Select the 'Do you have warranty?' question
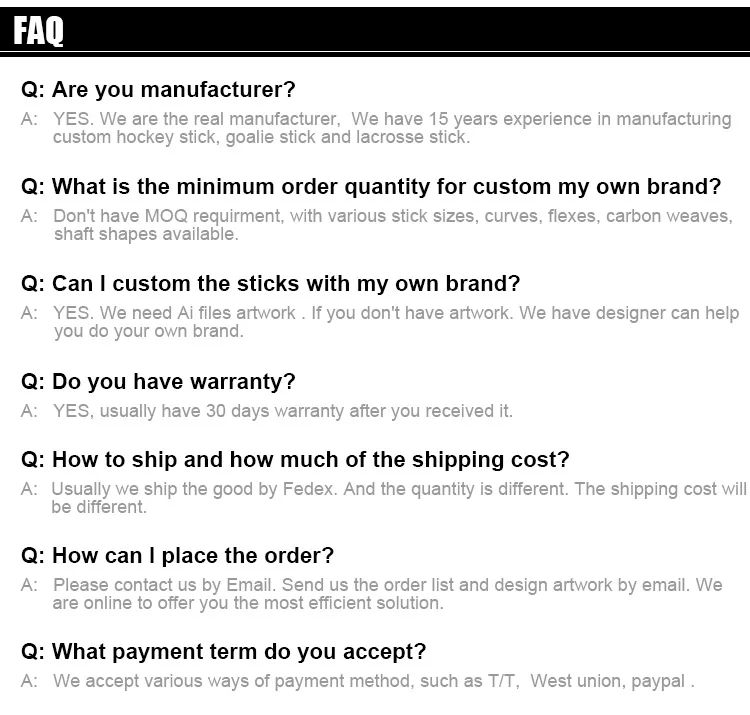The image size is (750, 715). (x=158, y=382)
